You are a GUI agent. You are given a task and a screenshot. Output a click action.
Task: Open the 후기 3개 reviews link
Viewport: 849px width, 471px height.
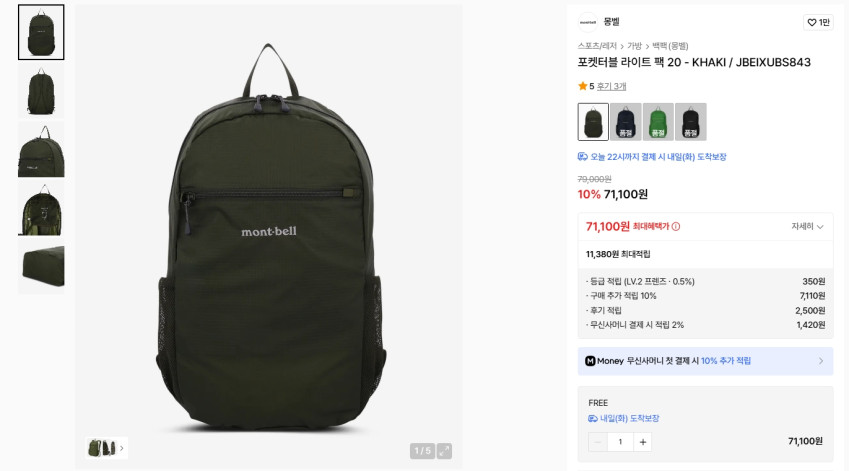[611, 86]
